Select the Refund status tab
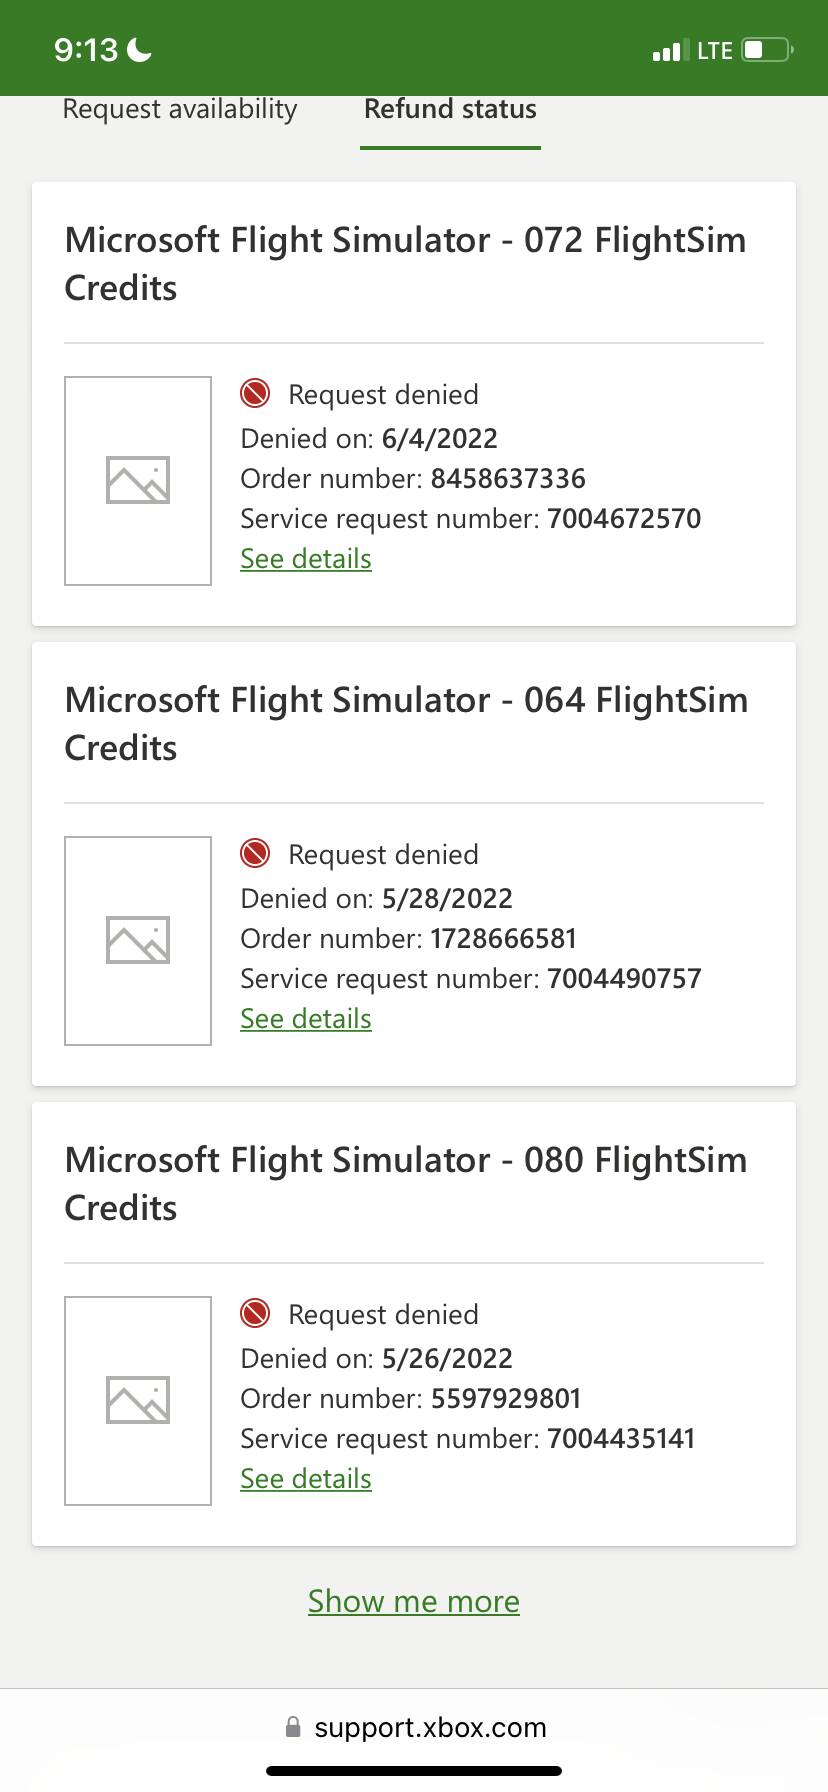Screen dimensions: 828x1792 click(450, 109)
